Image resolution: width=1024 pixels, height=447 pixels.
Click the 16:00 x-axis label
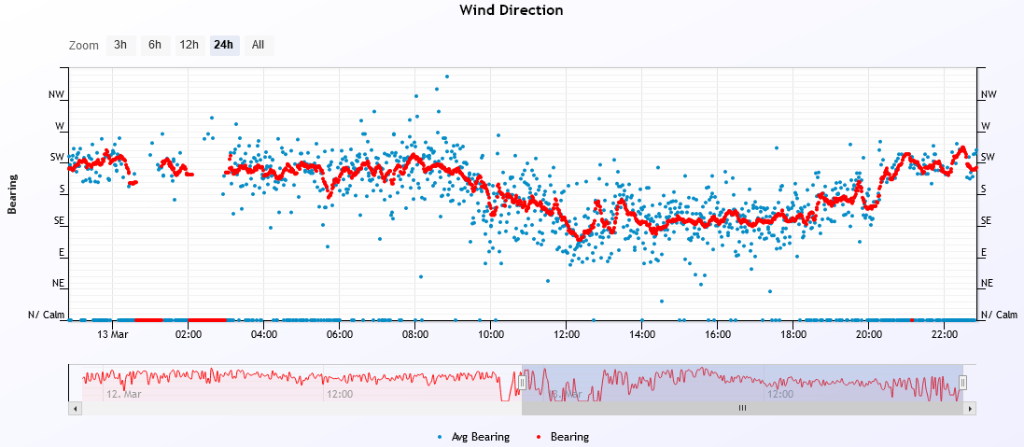(x=718, y=334)
